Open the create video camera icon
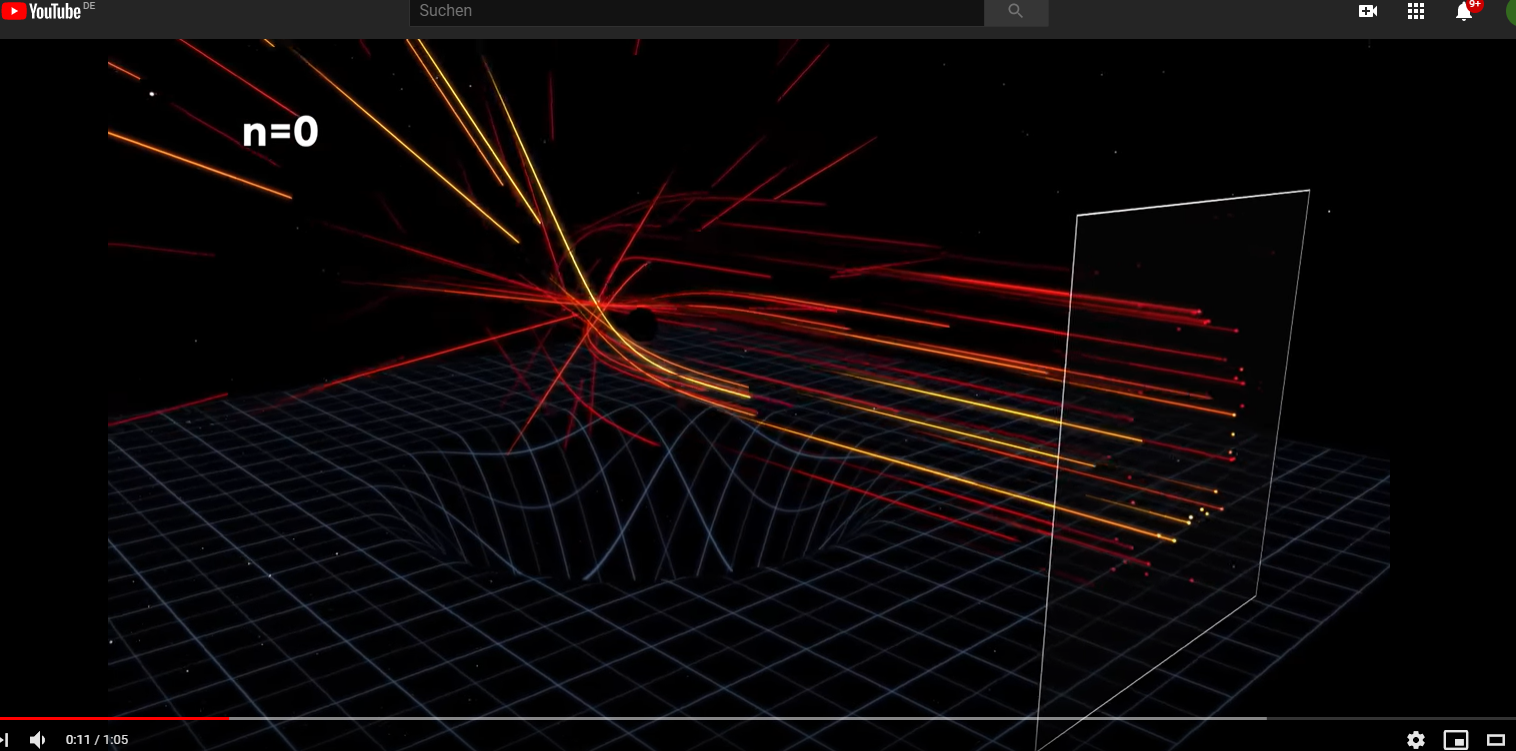Viewport: 1516px width, 751px height. click(1368, 11)
